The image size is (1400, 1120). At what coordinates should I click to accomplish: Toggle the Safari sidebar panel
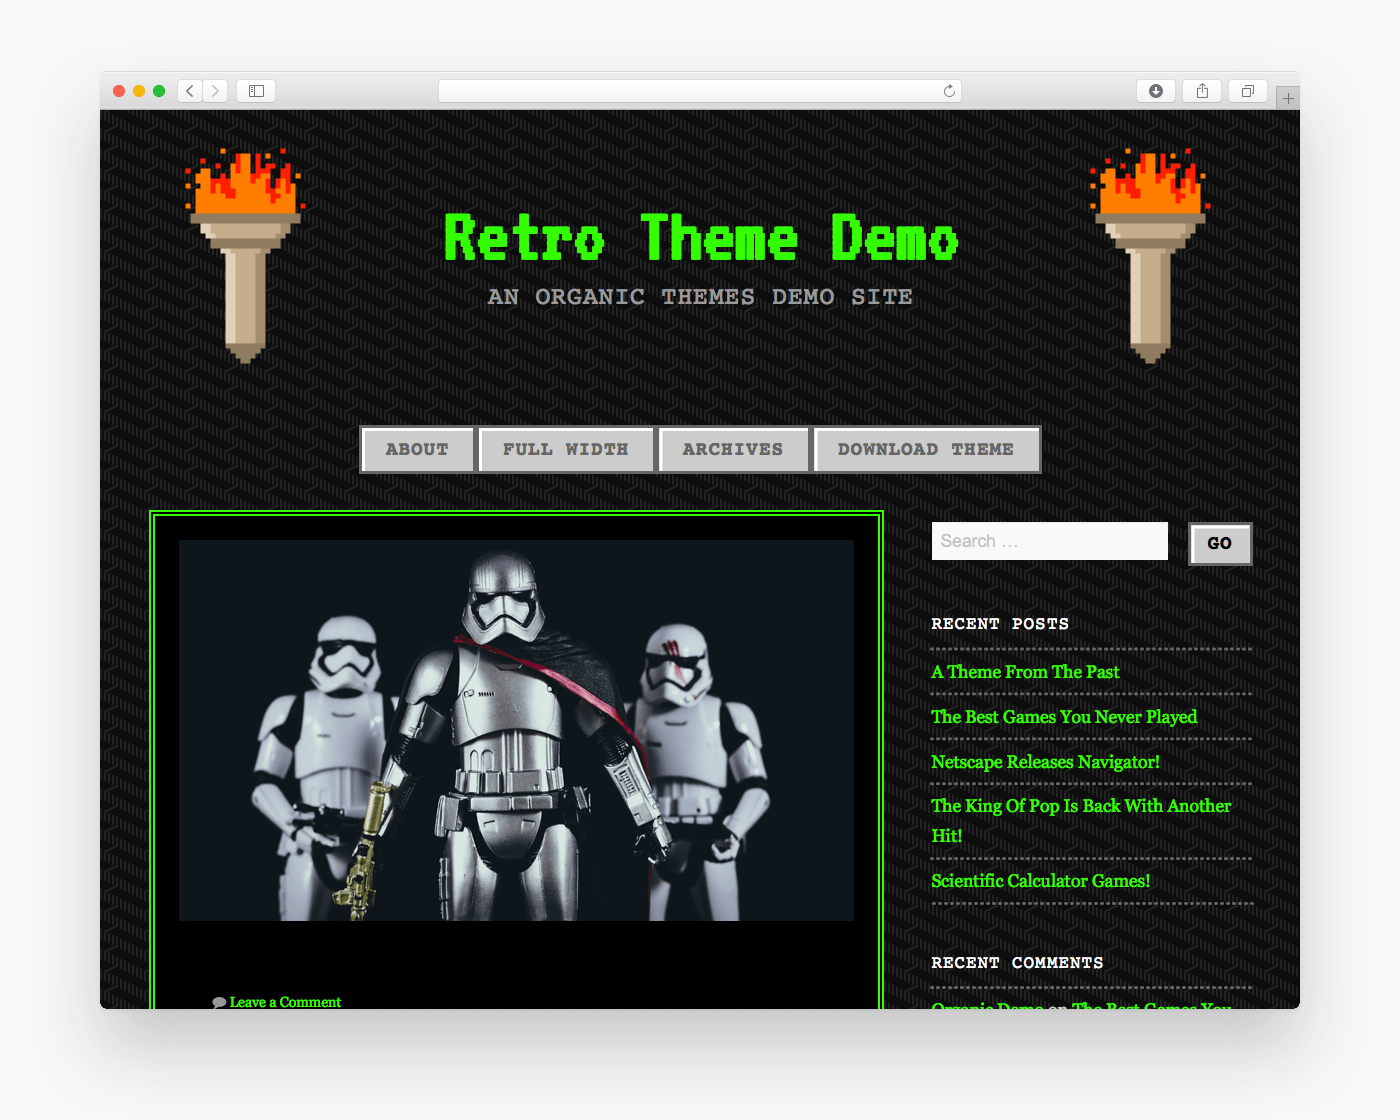pos(255,90)
